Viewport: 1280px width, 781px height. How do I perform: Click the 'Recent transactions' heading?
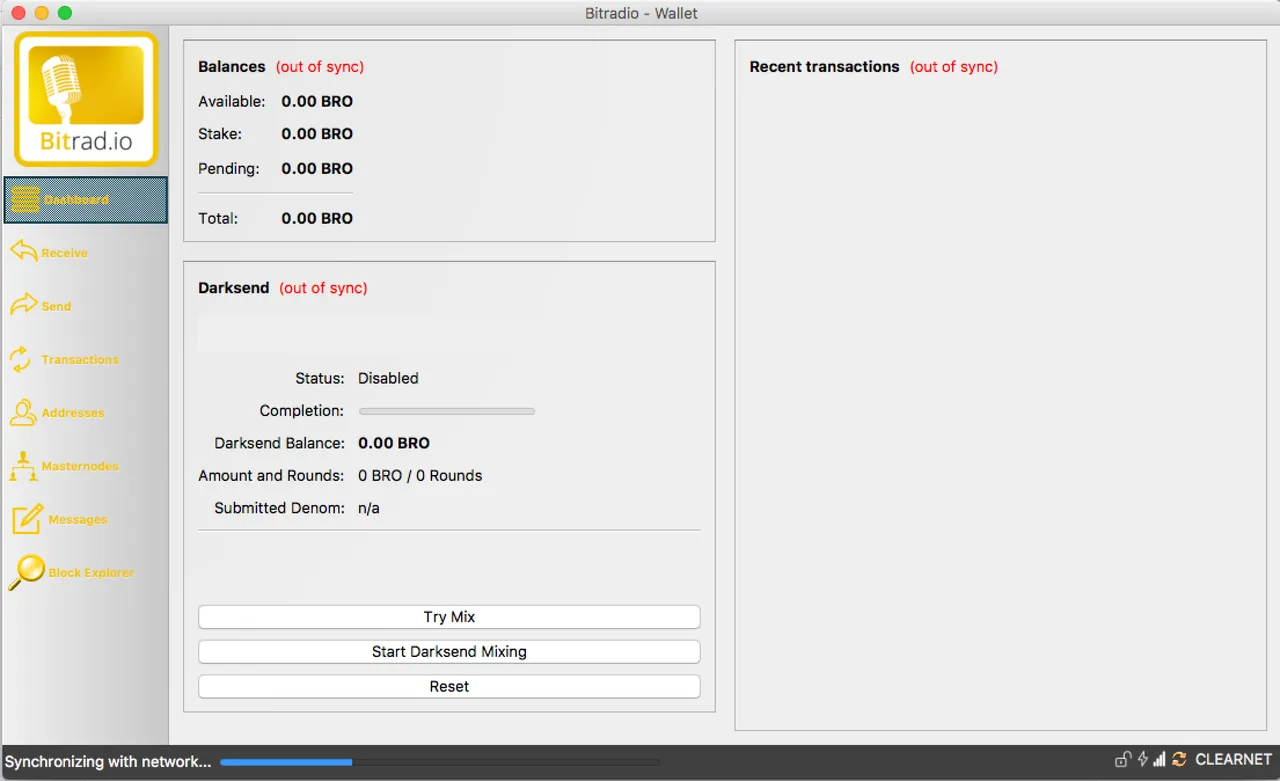pos(825,67)
